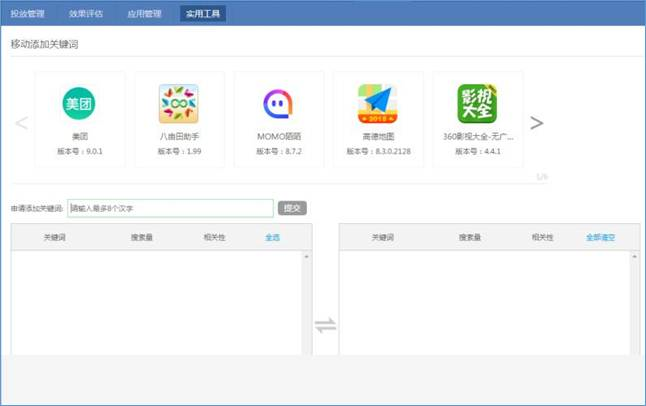This screenshot has width=646, height=406.
Task: Click the 全部清空 clear-all link
Action: click(599, 238)
